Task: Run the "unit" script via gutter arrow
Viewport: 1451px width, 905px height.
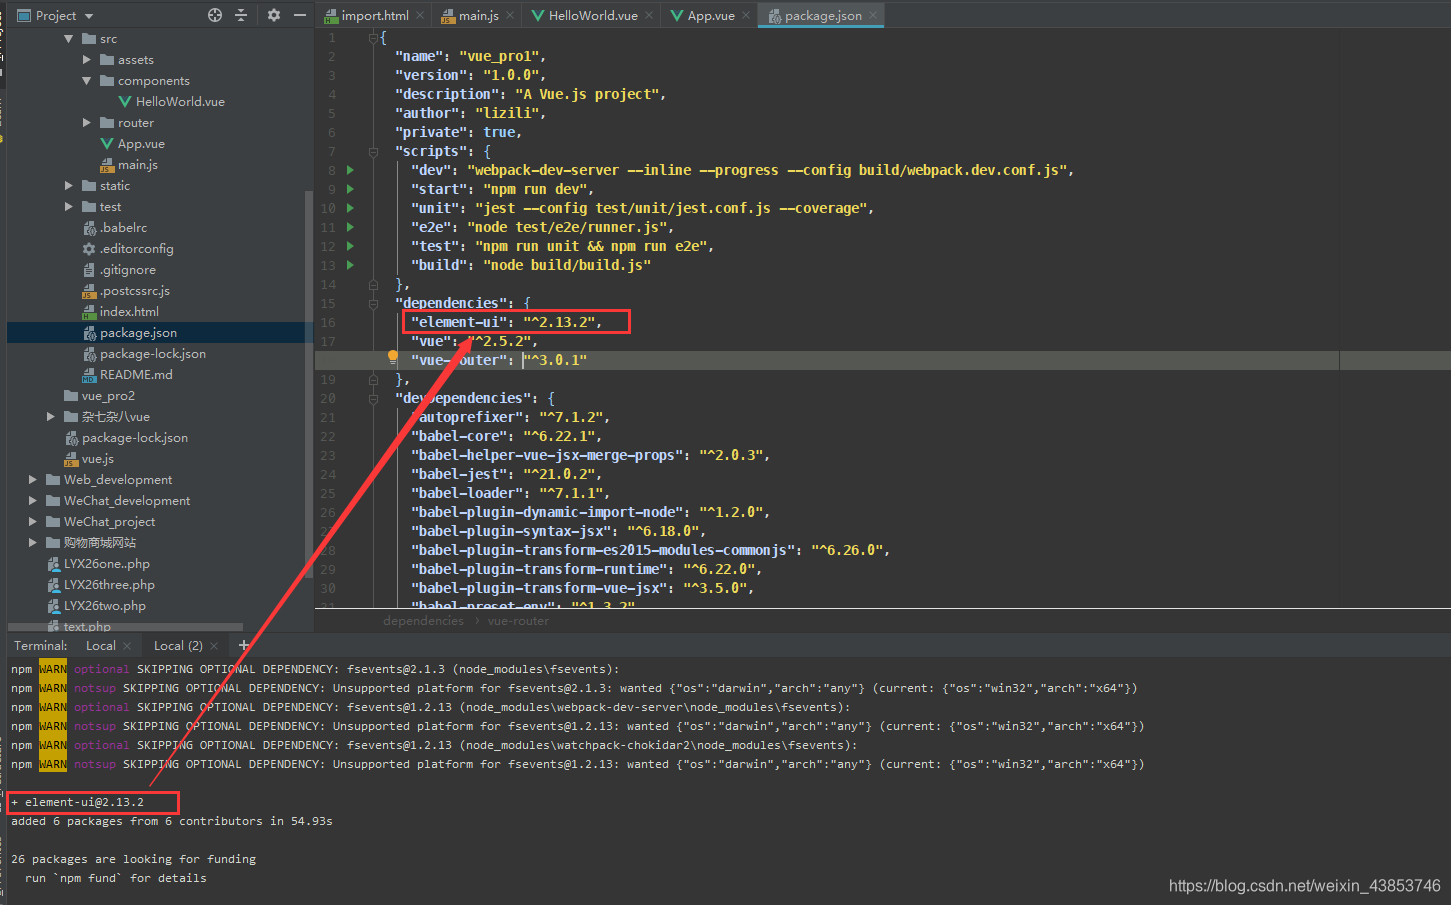Action: 350,208
